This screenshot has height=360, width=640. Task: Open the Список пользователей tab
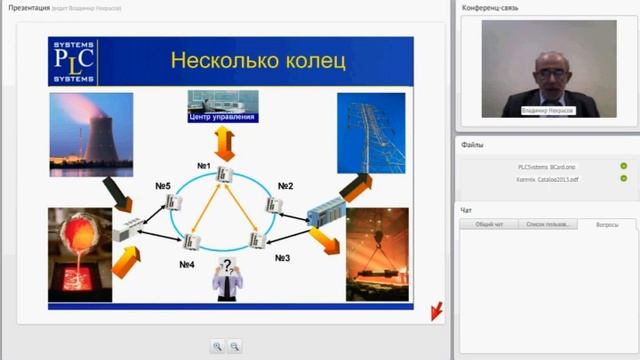click(548, 224)
